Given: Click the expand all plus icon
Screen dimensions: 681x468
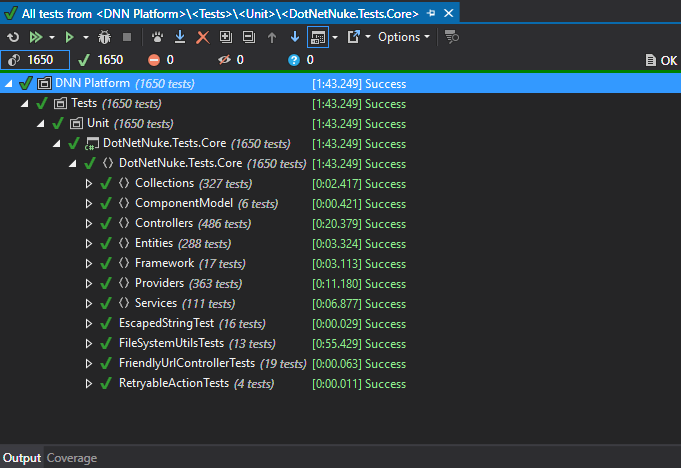Looking at the screenshot, I should (x=226, y=37).
